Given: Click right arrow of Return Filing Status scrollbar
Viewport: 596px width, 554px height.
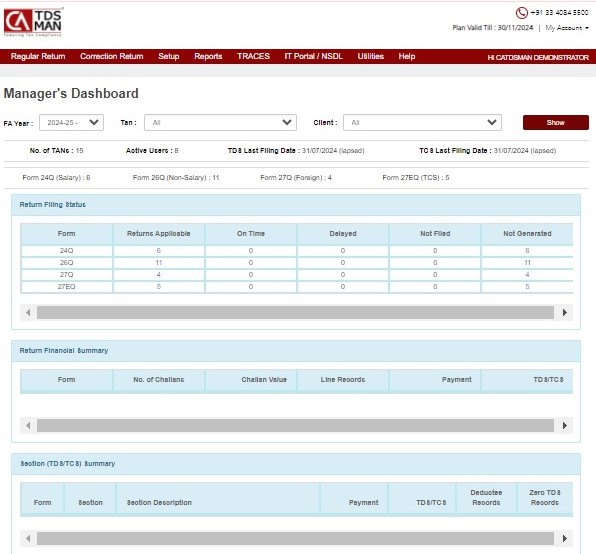Looking at the screenshot, I should 564,312.
